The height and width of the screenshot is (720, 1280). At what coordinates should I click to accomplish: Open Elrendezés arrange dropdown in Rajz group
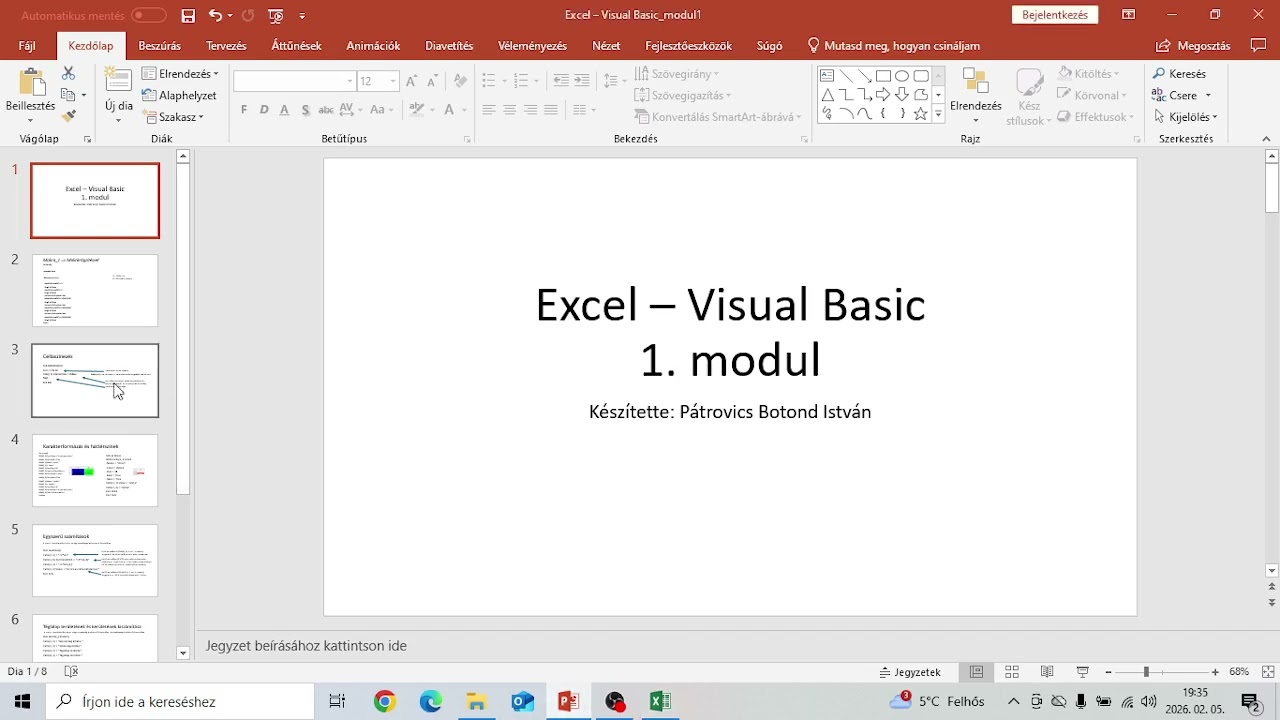pos(975,95)
